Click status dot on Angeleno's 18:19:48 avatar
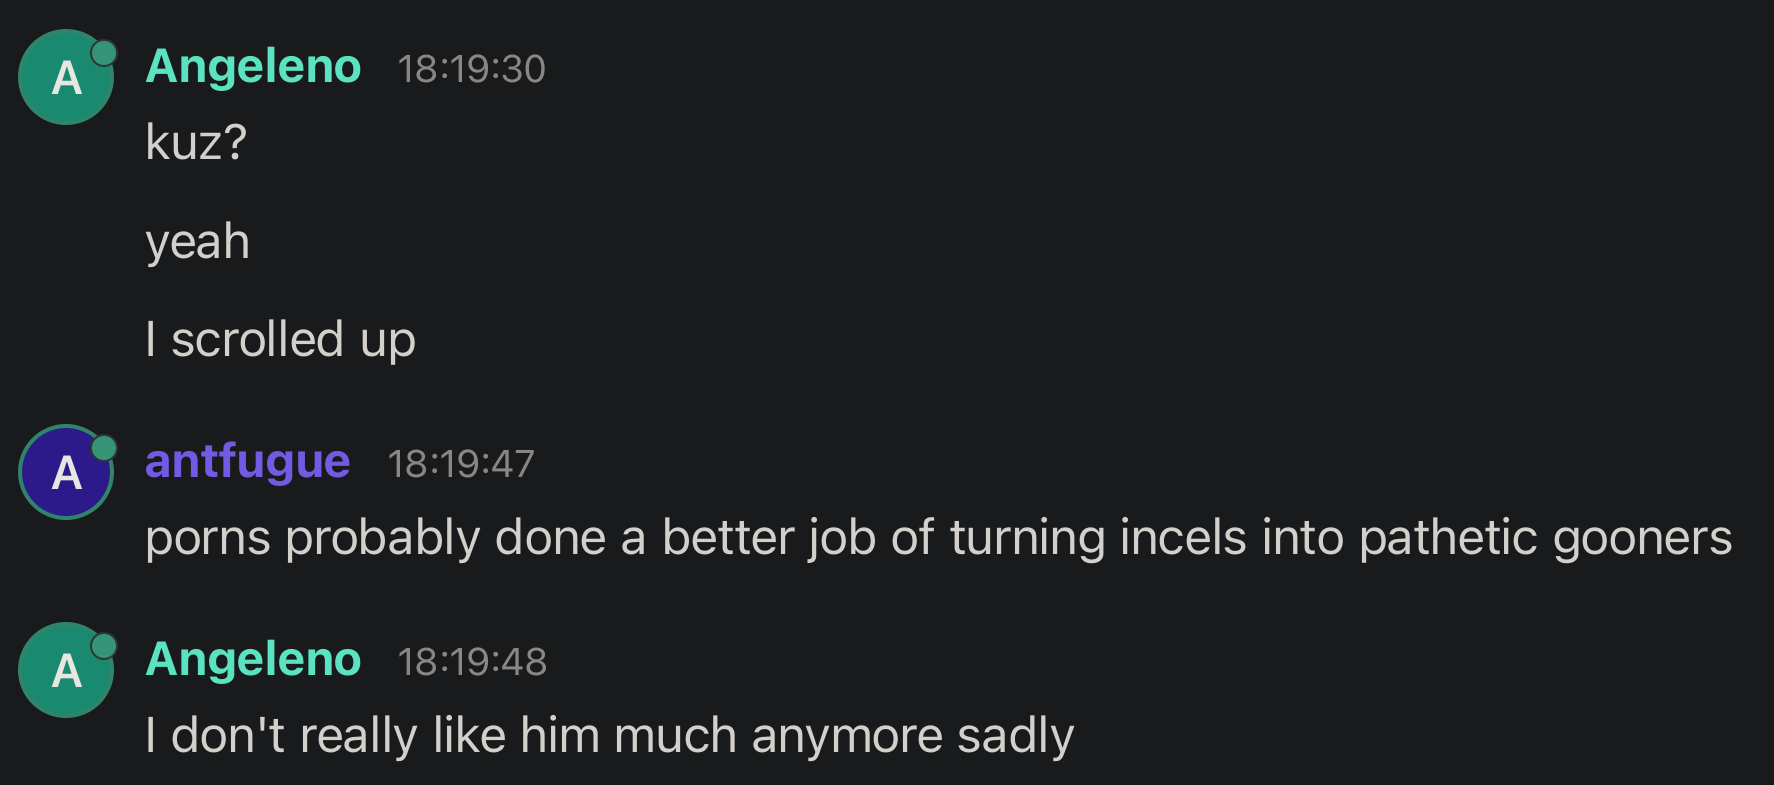 104,646
